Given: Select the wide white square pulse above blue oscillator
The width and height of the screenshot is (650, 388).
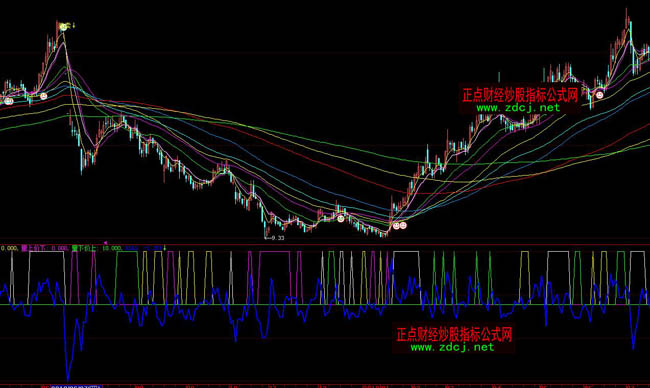Looking at the screenshot, I should [47, 277].
